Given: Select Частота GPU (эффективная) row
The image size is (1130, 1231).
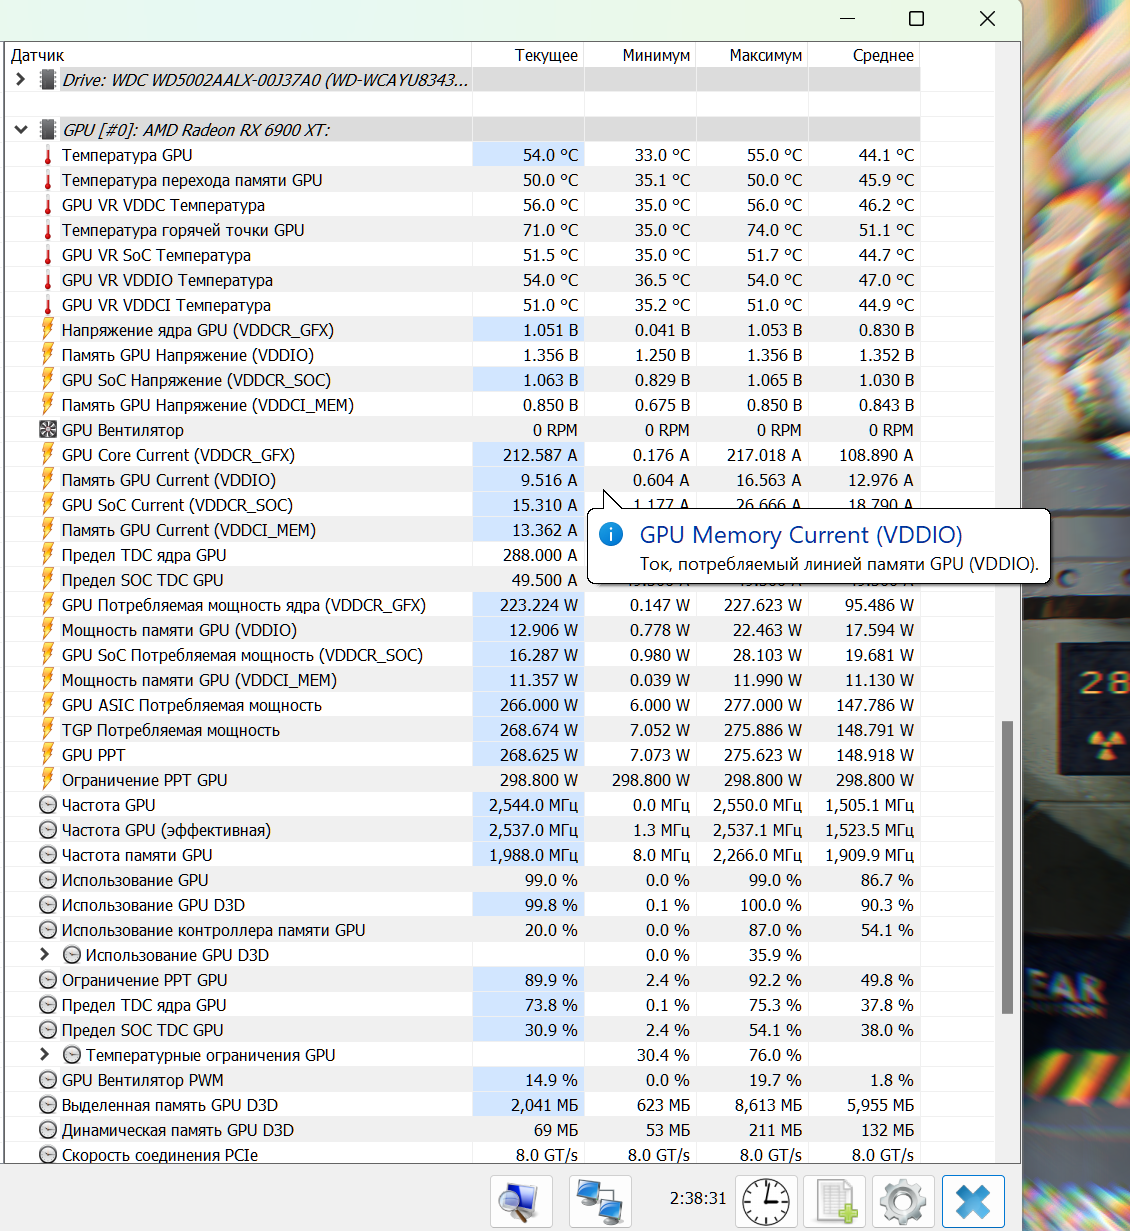Looking at the screenshot, I should [x=462, y=830].
